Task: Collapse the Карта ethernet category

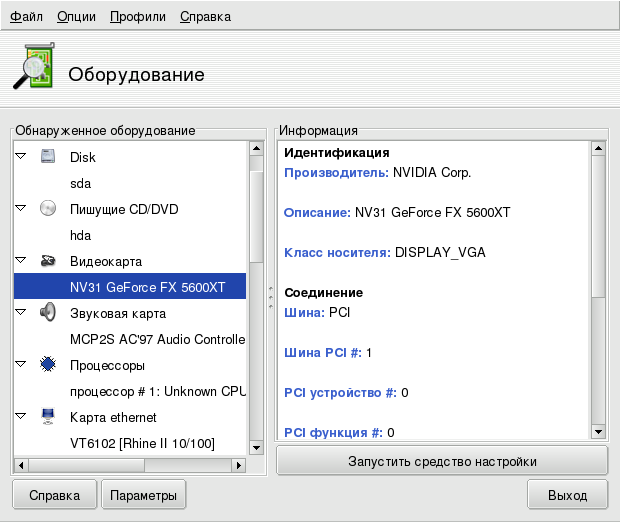Action: tap(21, 416)
